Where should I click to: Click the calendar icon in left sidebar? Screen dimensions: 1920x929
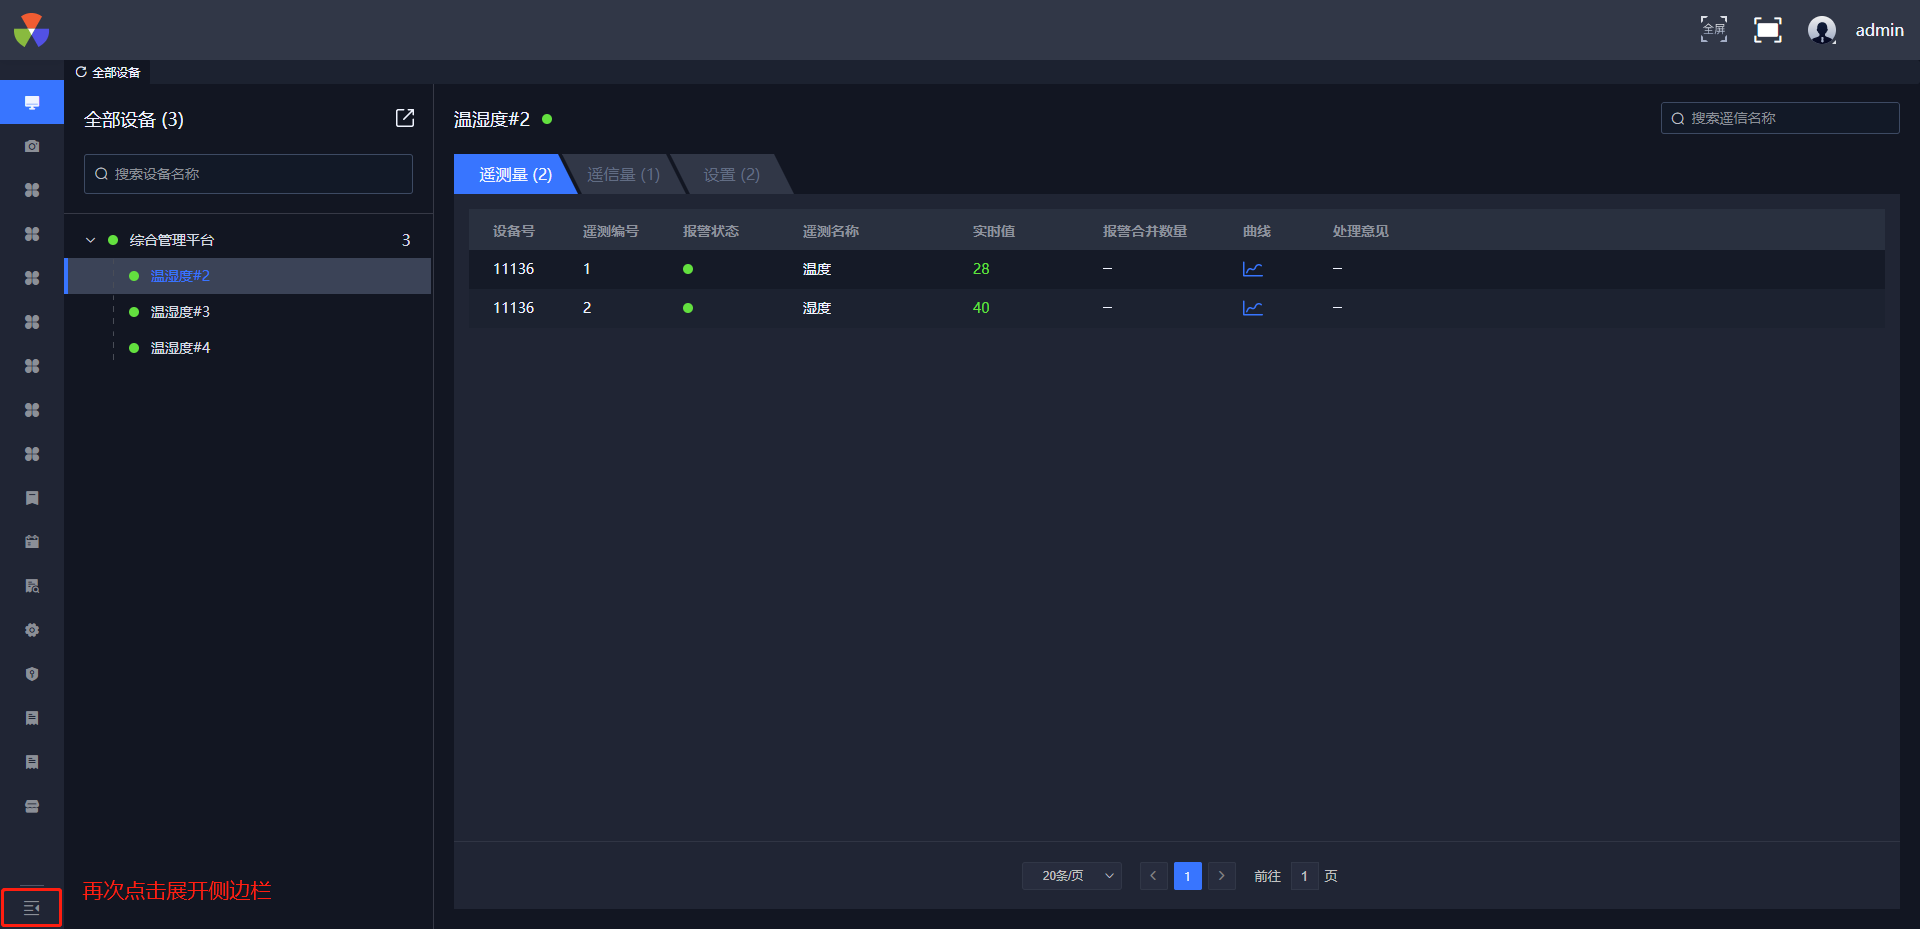(x=32, y=542)
